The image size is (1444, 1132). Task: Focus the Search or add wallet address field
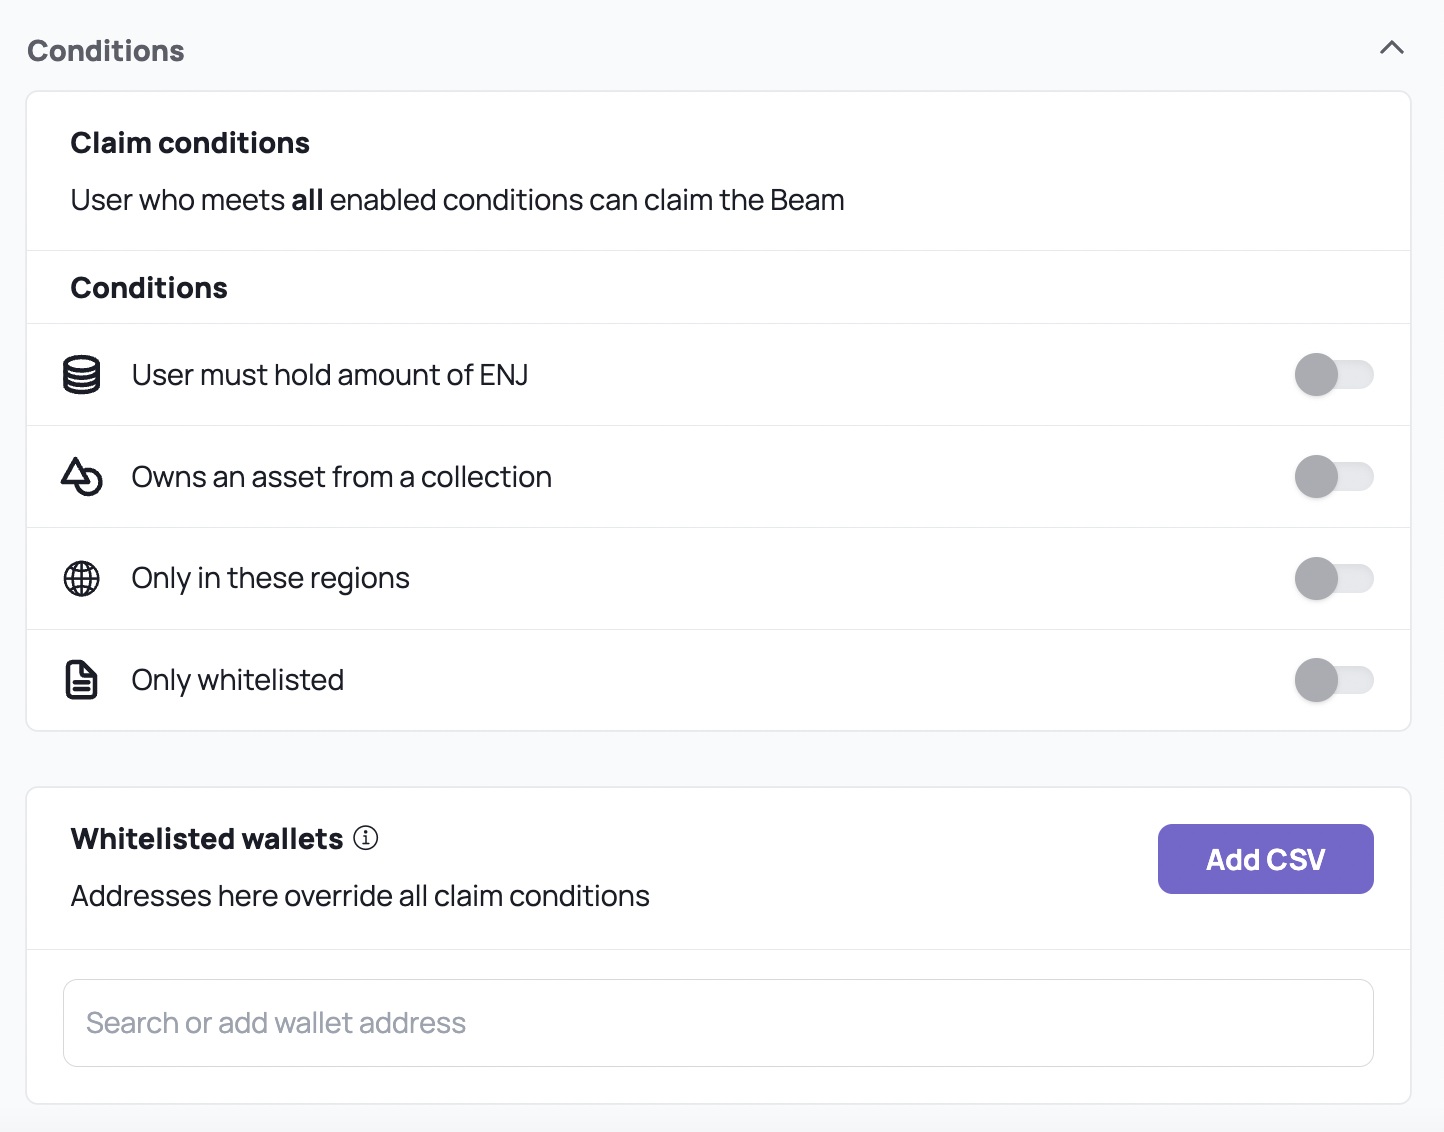coord(718,1023)
